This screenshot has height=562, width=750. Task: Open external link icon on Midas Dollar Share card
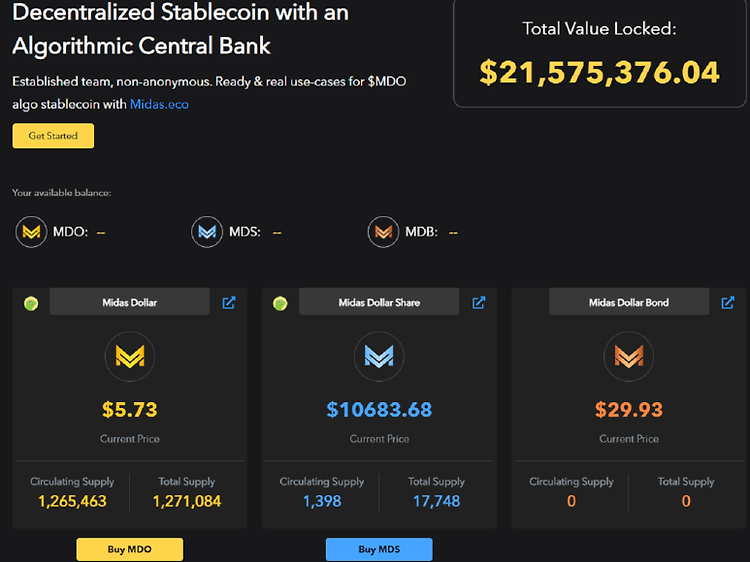[x=479, y=302]
